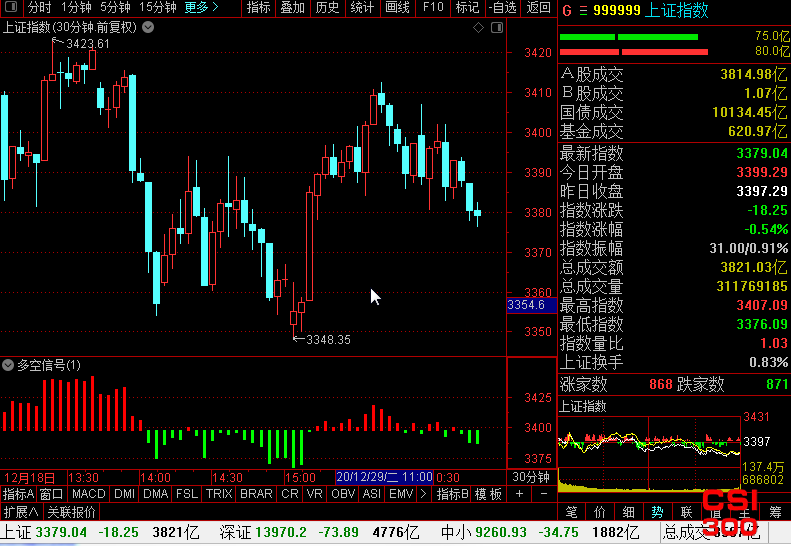Click the diamond icon on chart header
This screenshot has width=791, height=546.
[478, 28]
